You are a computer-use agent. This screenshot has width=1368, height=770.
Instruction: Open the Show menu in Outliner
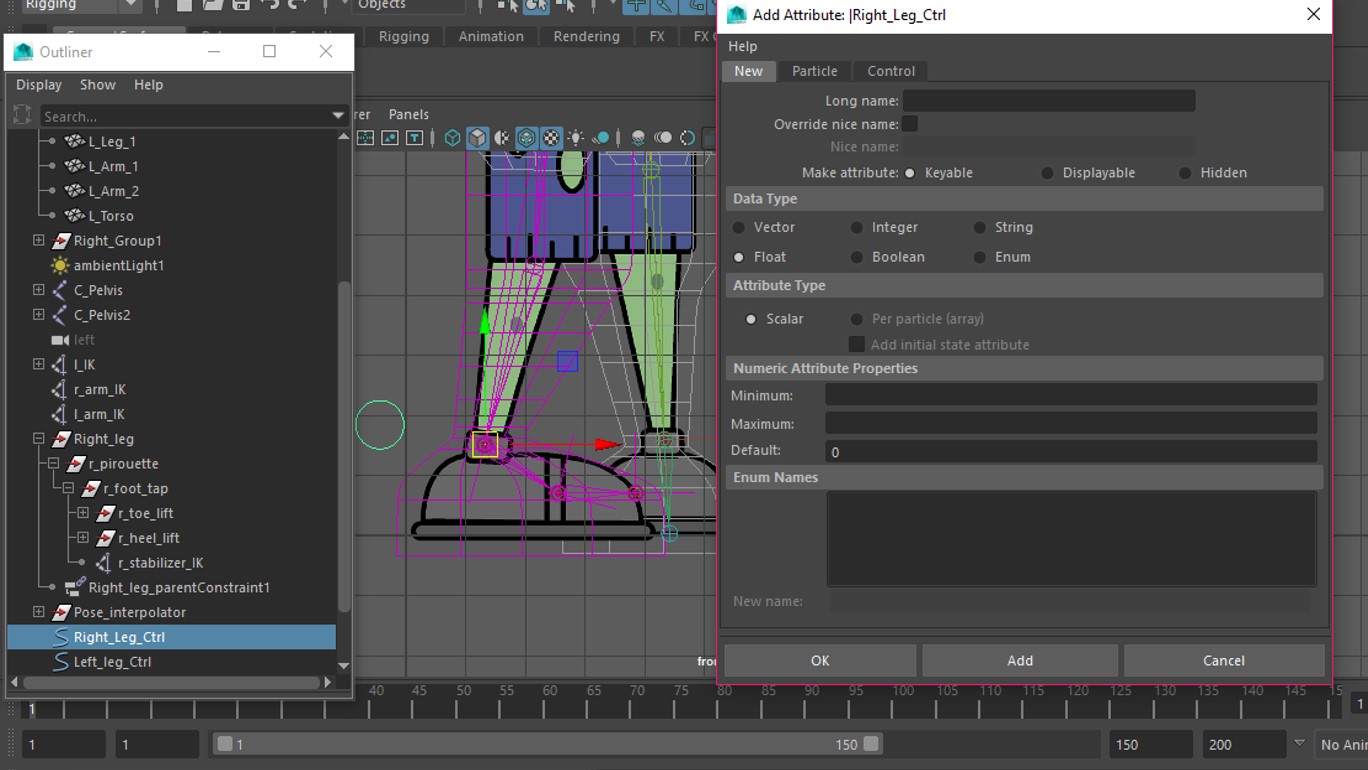tap(97, 85)
